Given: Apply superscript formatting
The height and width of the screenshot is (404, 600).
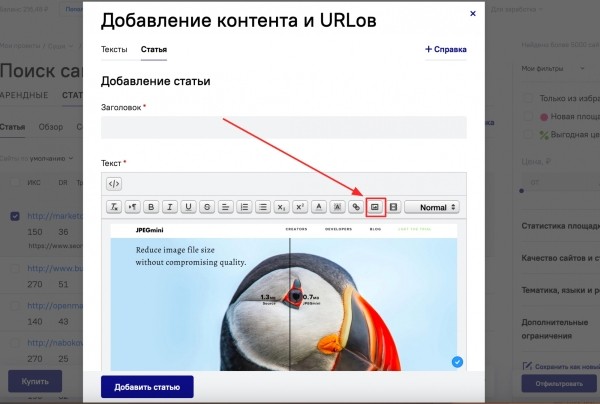Looking at the screenshot, I should coord(299,207).
